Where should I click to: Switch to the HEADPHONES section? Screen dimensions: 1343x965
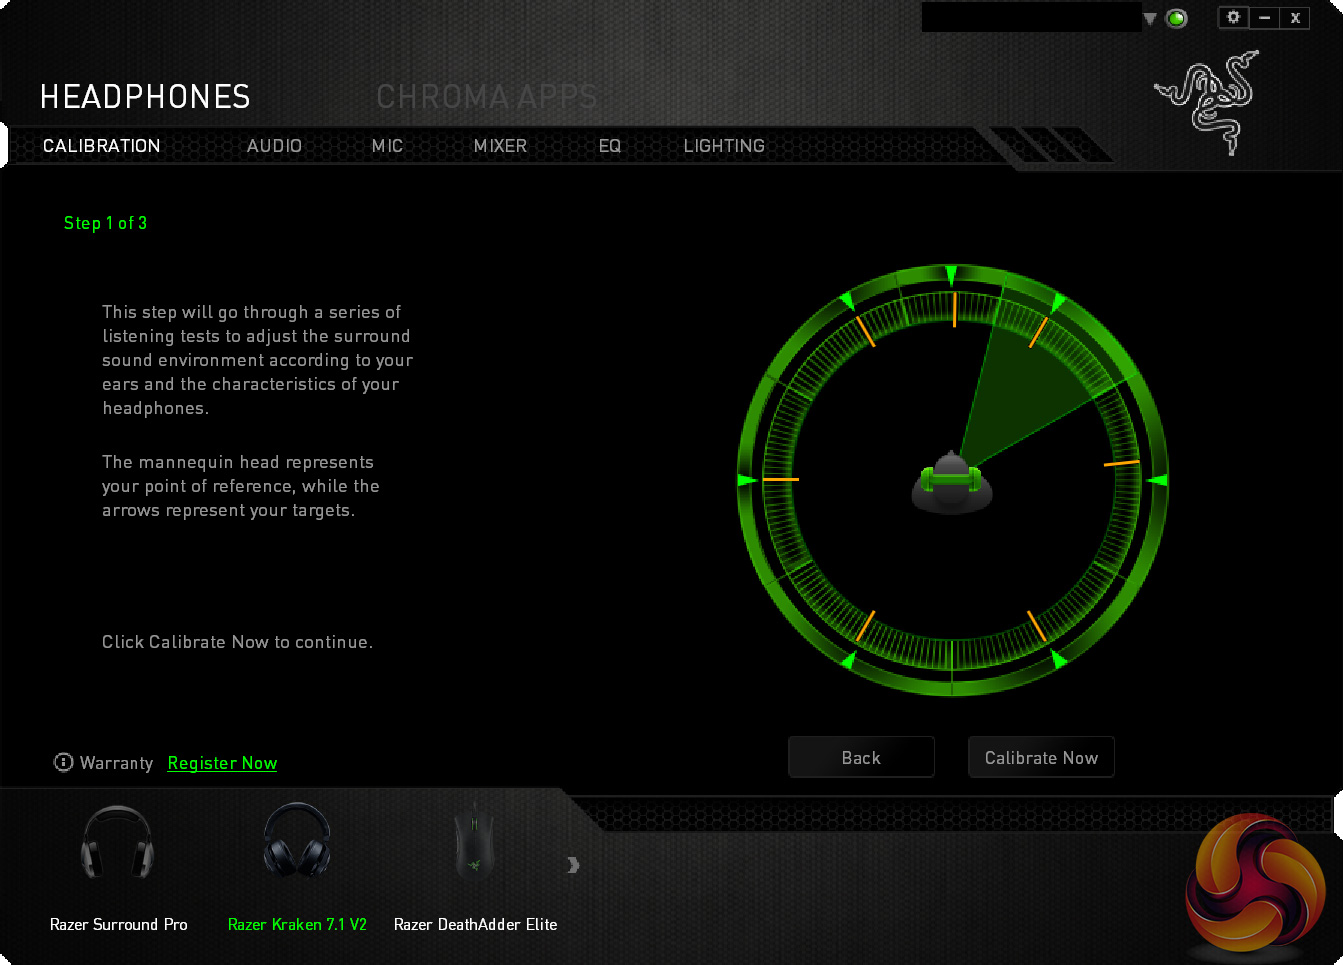146,97
